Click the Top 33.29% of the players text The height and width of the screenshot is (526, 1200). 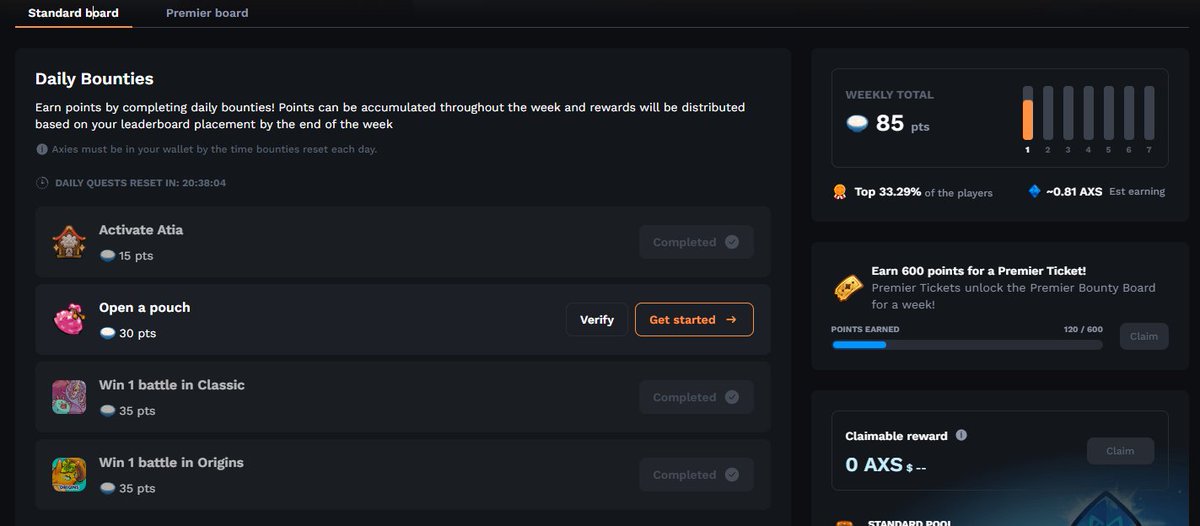(x=924, y=192)
